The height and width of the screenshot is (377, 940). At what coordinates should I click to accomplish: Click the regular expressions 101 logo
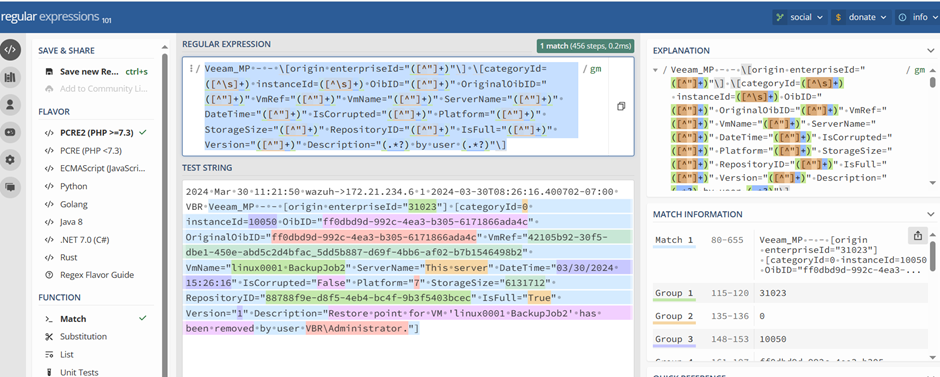[56, 18]
